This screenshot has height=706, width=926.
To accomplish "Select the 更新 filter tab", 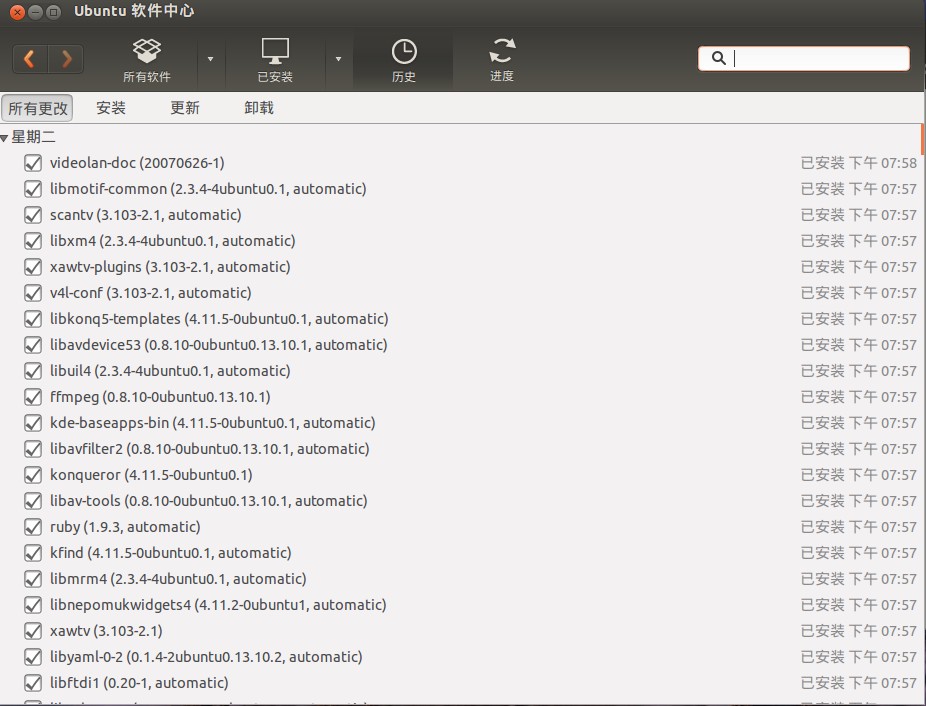I will tap(185, 108).
